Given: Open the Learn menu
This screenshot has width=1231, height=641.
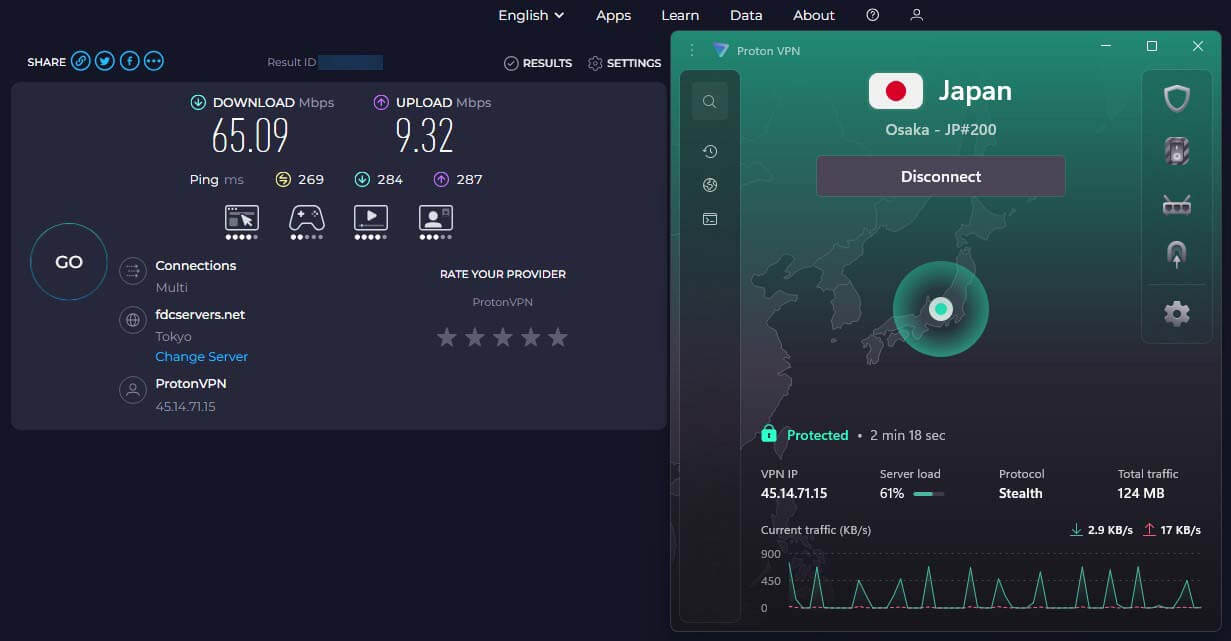Looking at the screenshot, I should [680, 15].
